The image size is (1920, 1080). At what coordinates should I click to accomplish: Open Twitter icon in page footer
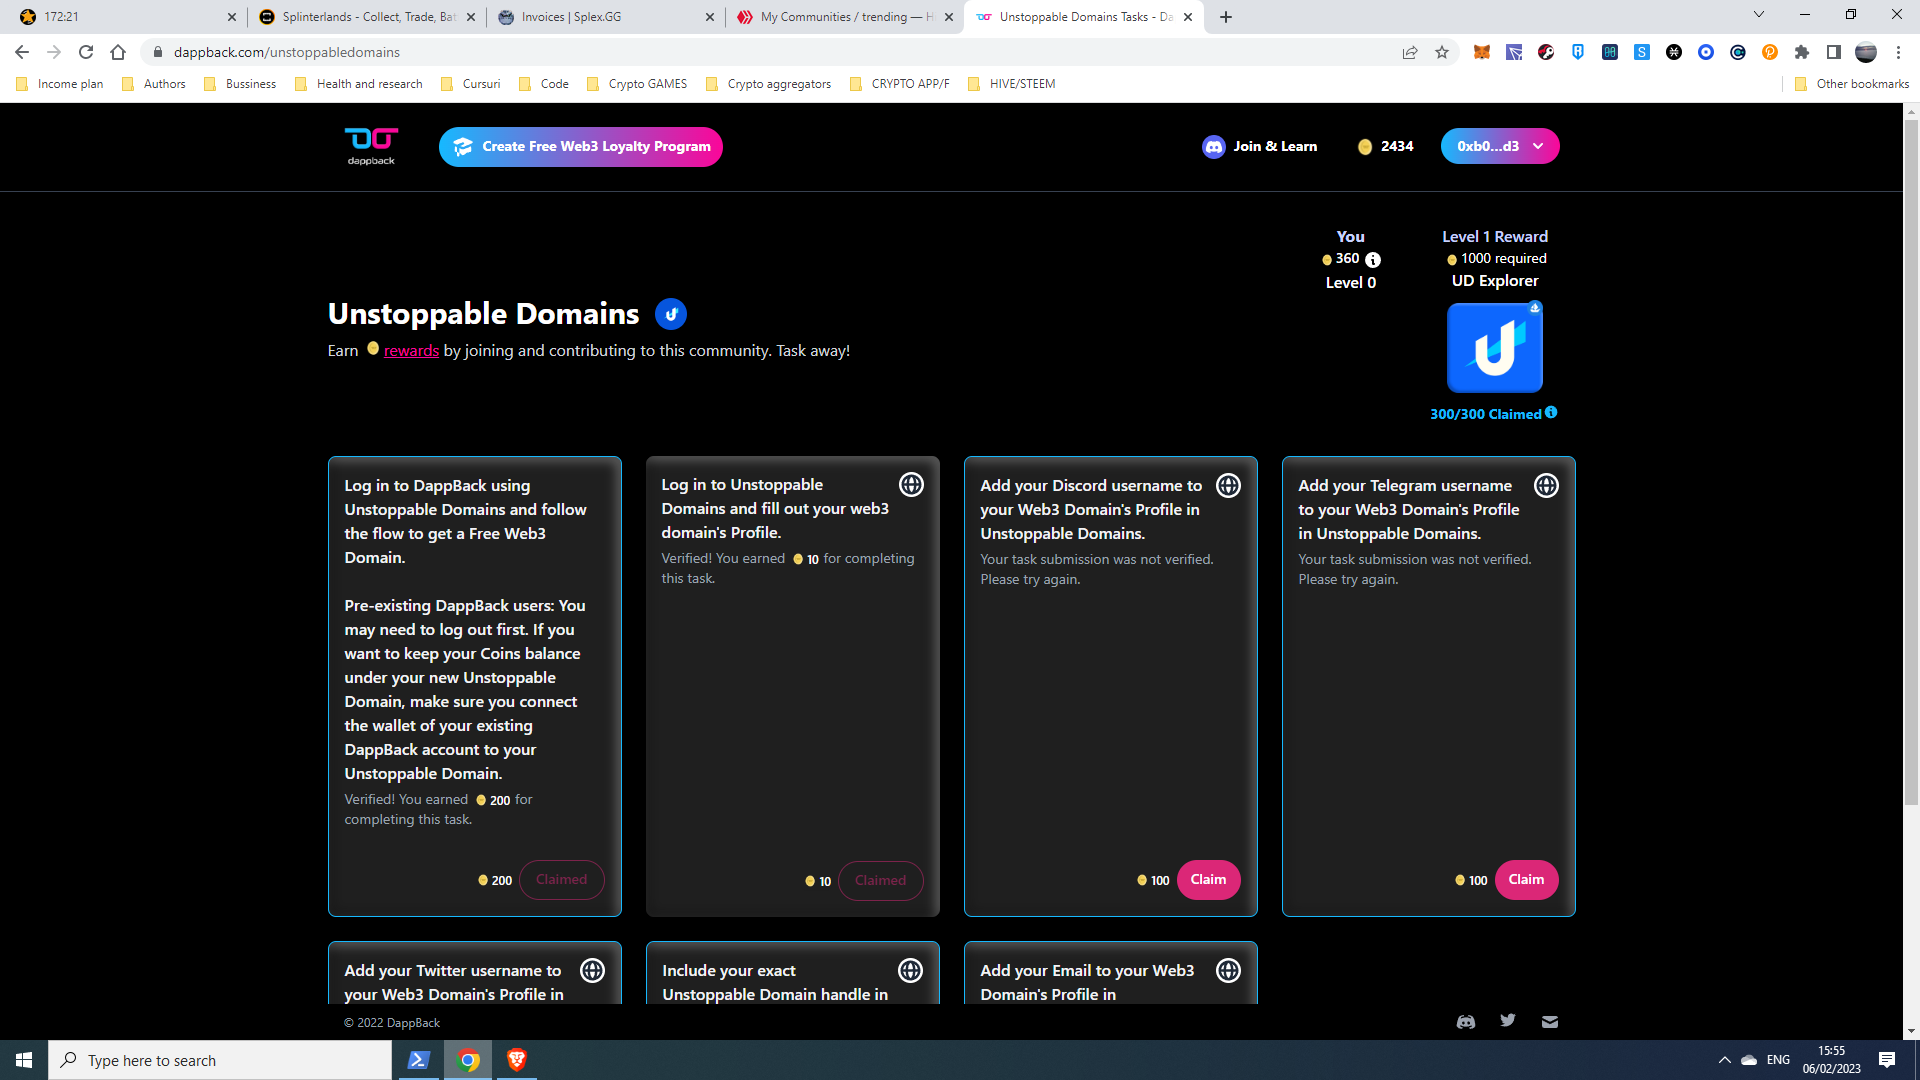click(x=1508, y=1020)
